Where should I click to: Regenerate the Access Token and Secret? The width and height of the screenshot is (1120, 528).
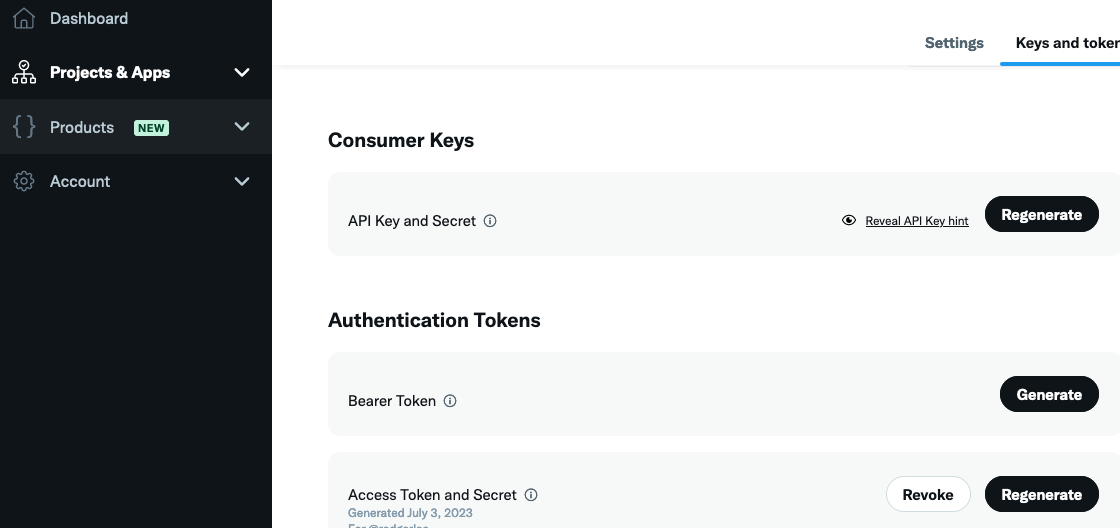[x=1041, y=495]
